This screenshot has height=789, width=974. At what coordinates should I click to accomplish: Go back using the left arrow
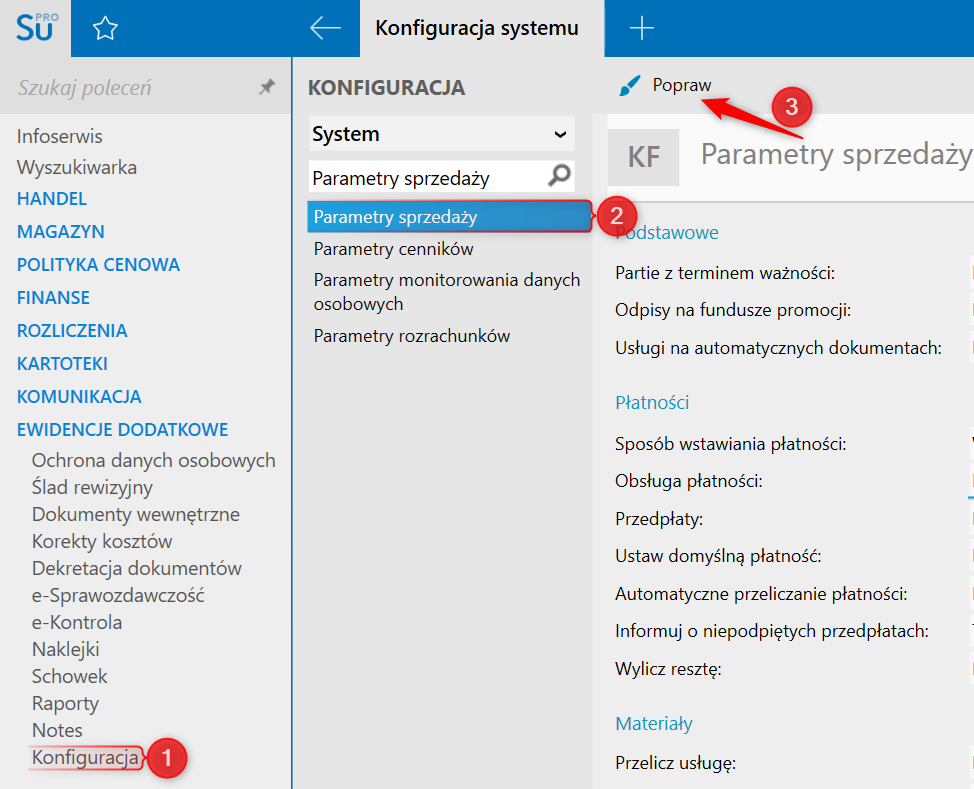[x=326, y=28]
